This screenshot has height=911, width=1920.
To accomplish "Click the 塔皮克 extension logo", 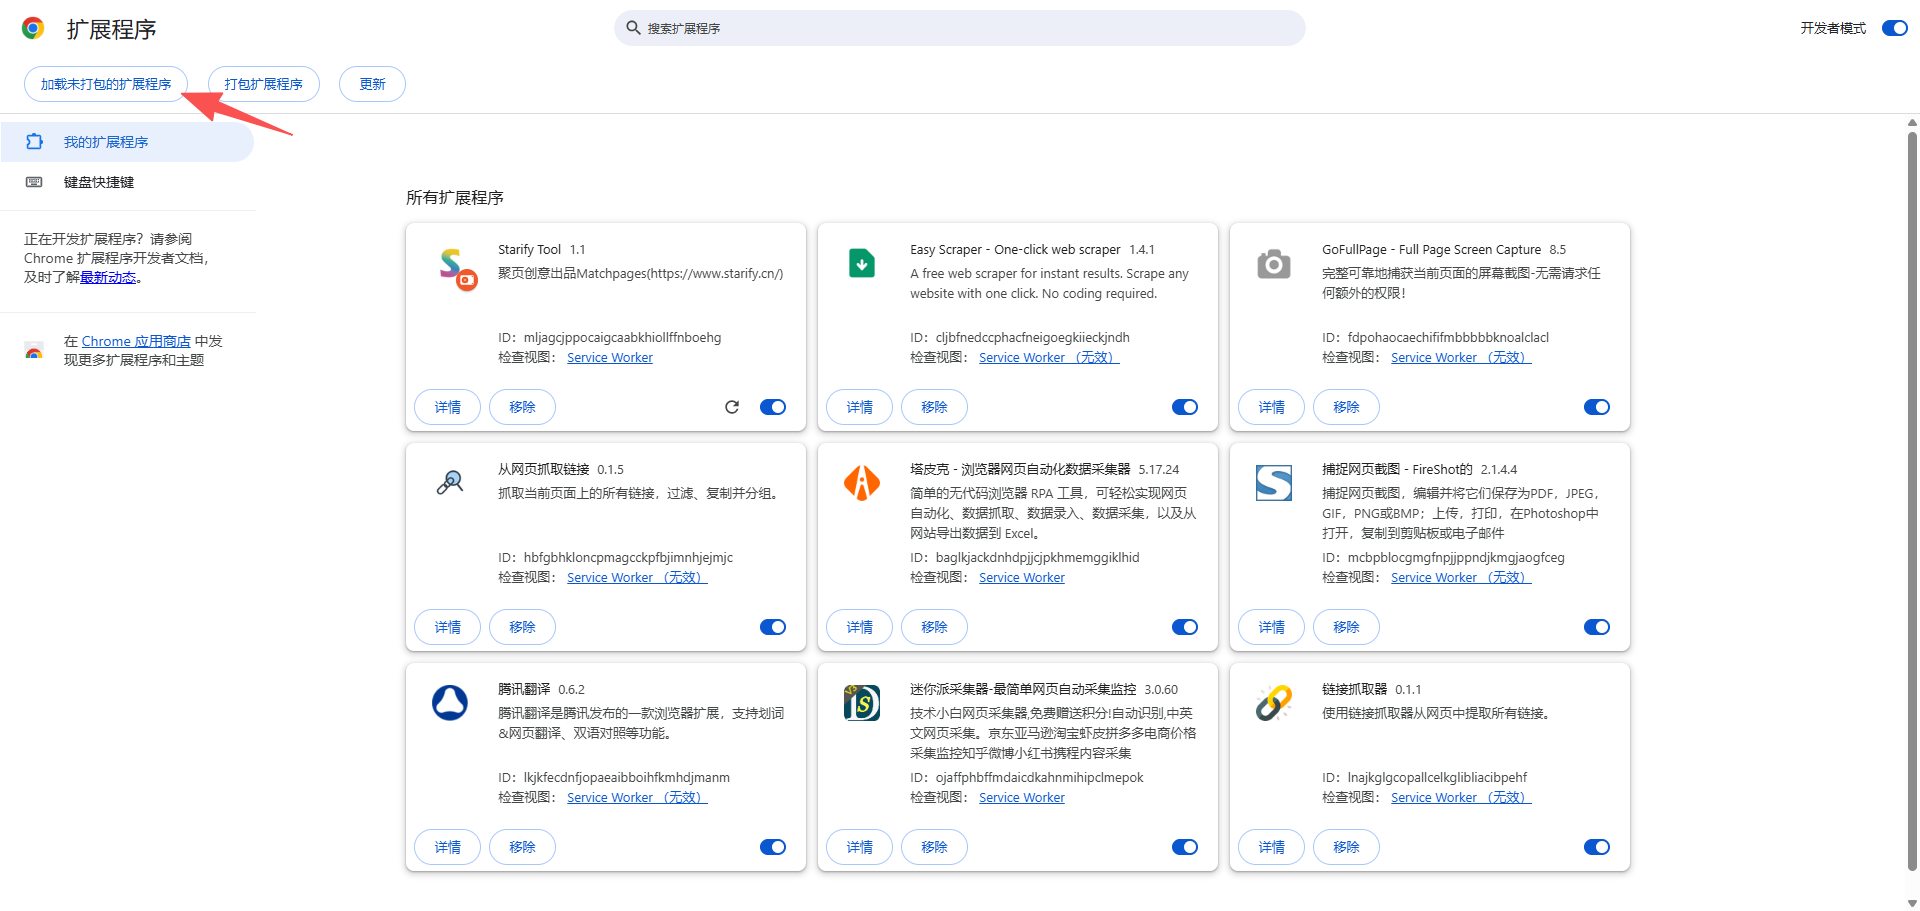I will [x=862, y=483].
